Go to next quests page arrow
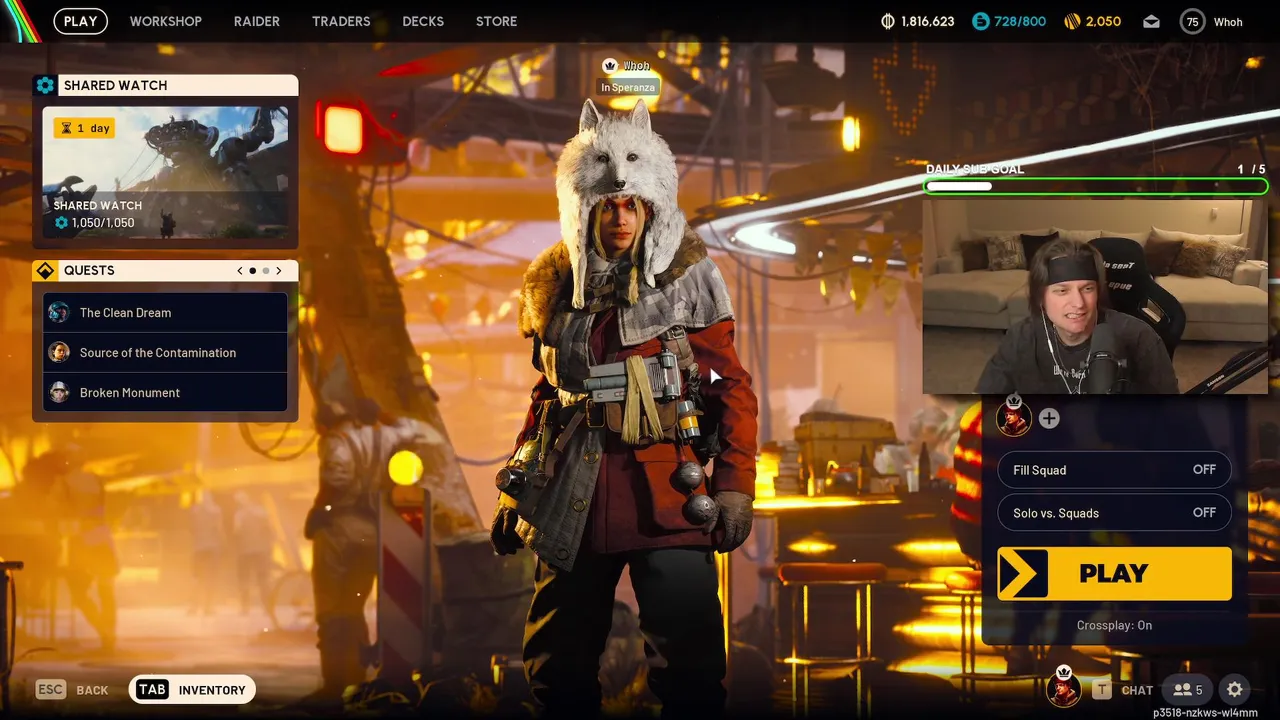1280x720 pixels. (279, 270)
